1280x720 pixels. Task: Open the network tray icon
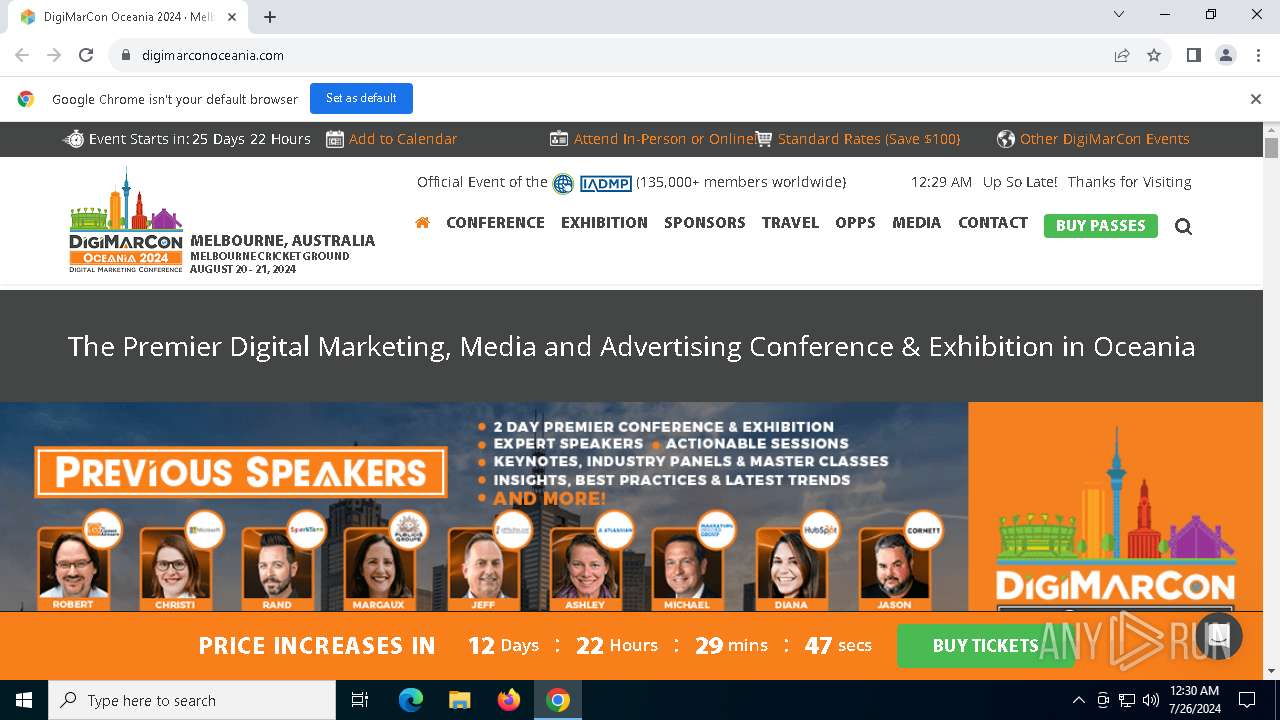coord(1127,700)
